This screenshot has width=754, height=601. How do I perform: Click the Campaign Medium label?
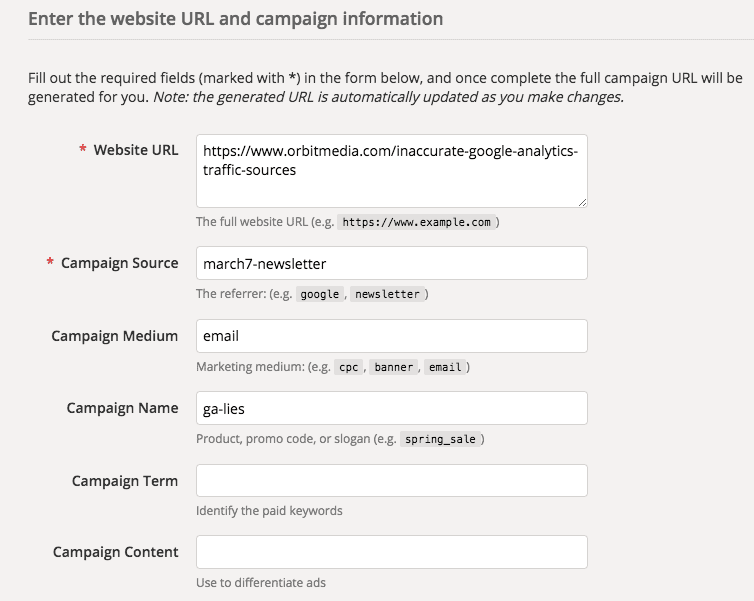tap(114, 336)
